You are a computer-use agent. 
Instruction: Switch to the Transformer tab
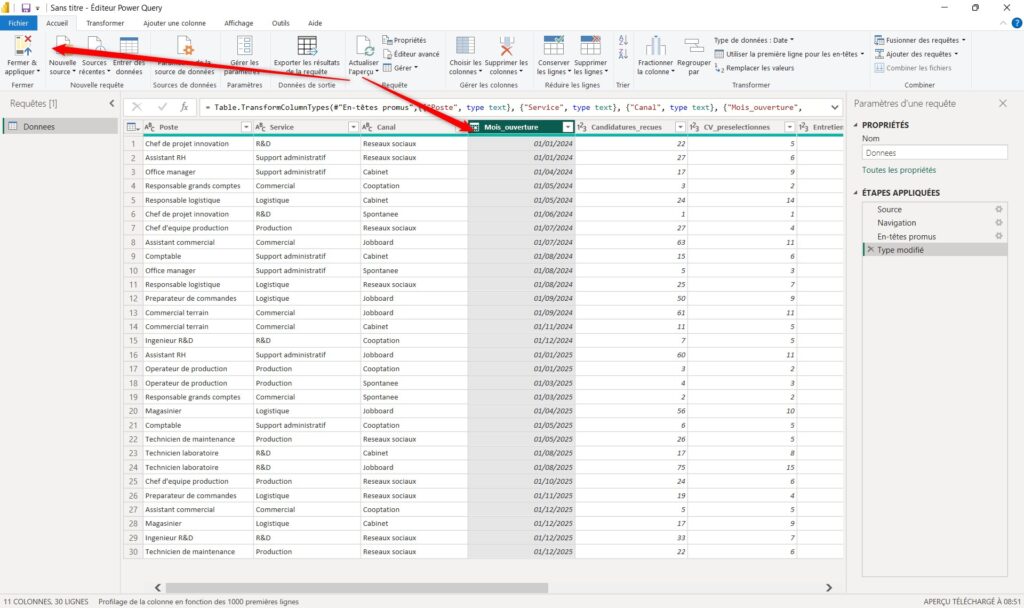coord(105,23)
